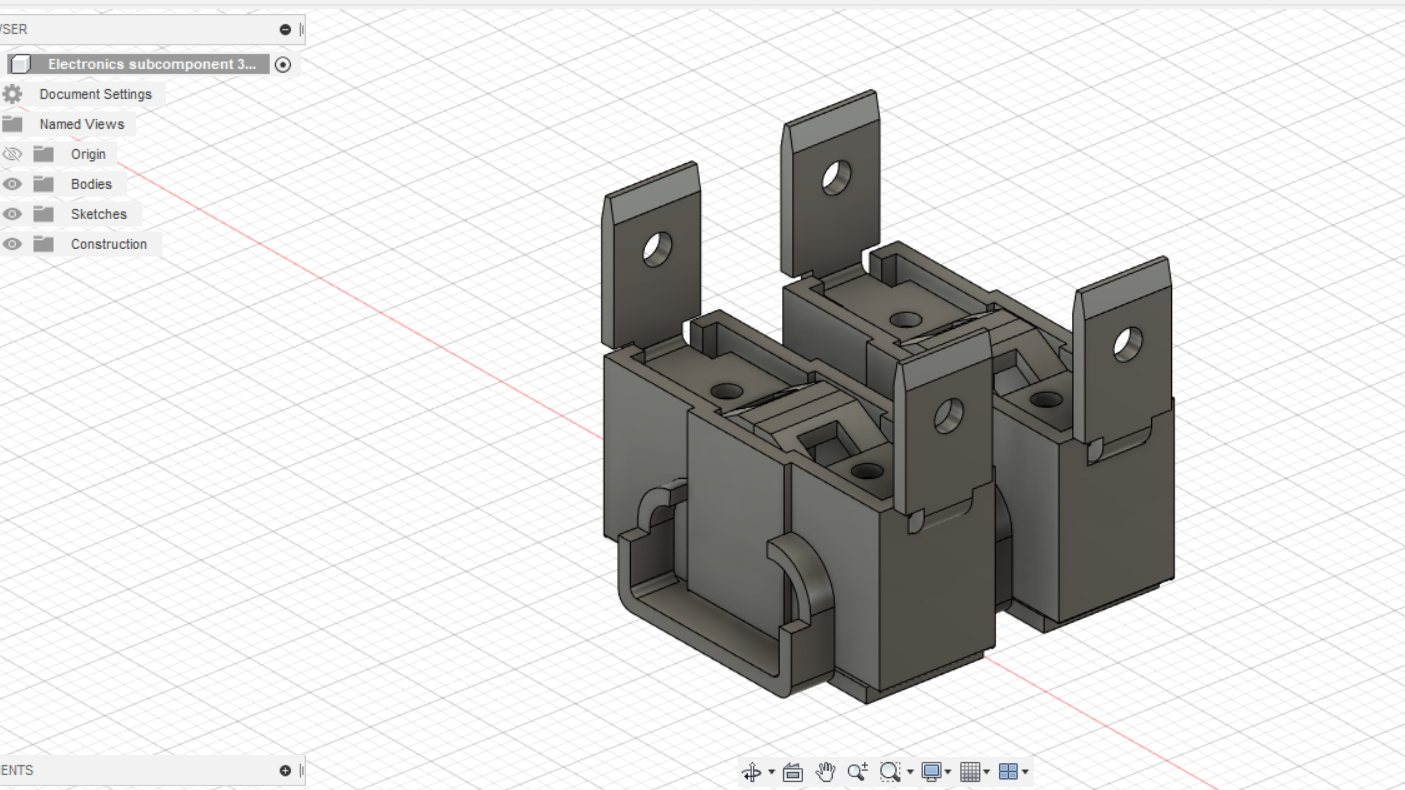Screen dimensions: 1405x790
Task: Click the Document Settings gear icon
Action: (12, 94)
